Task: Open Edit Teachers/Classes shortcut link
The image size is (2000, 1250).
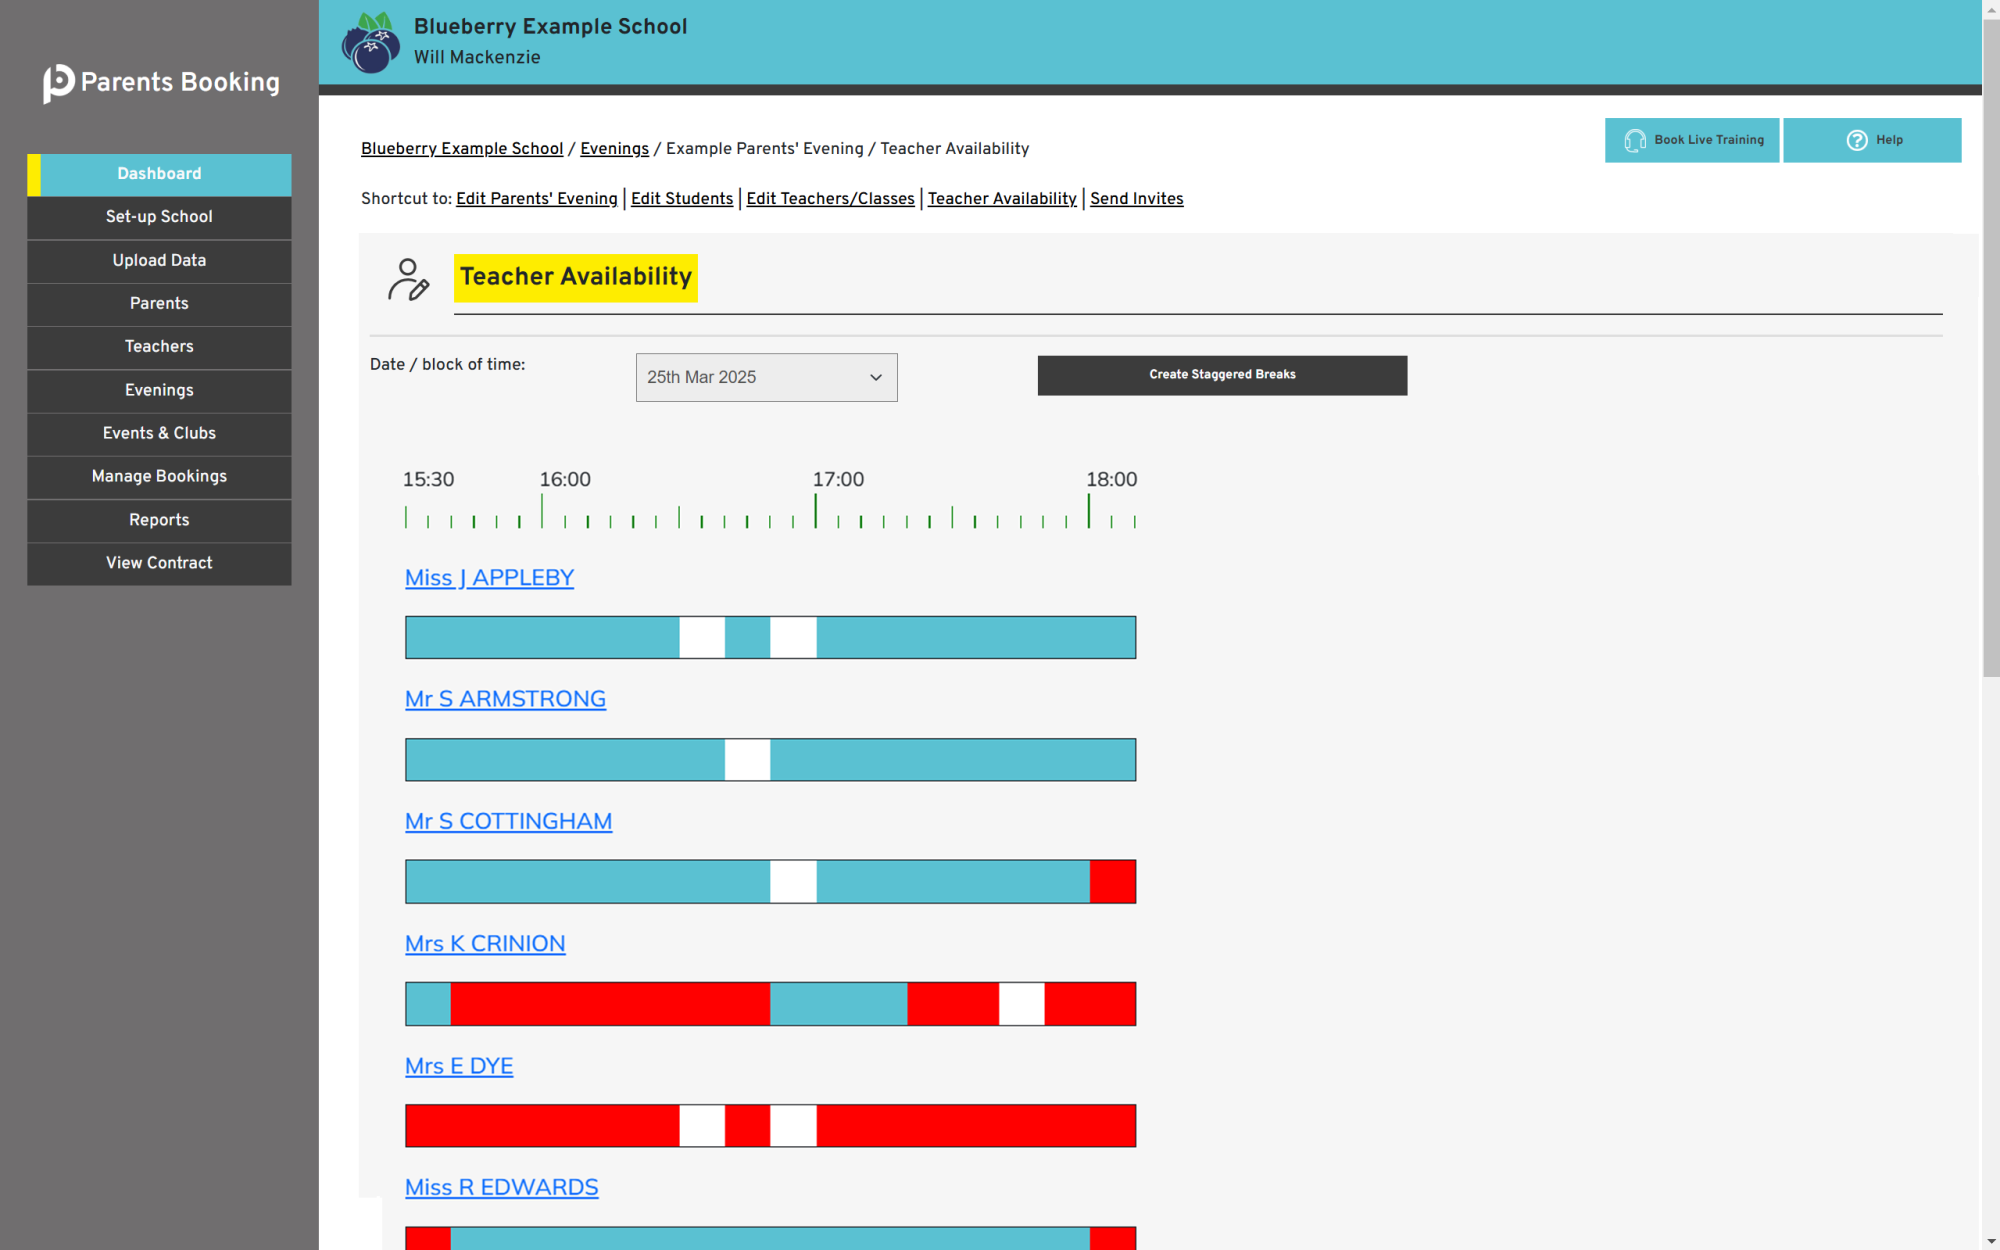Action: [x=830, y=199]
